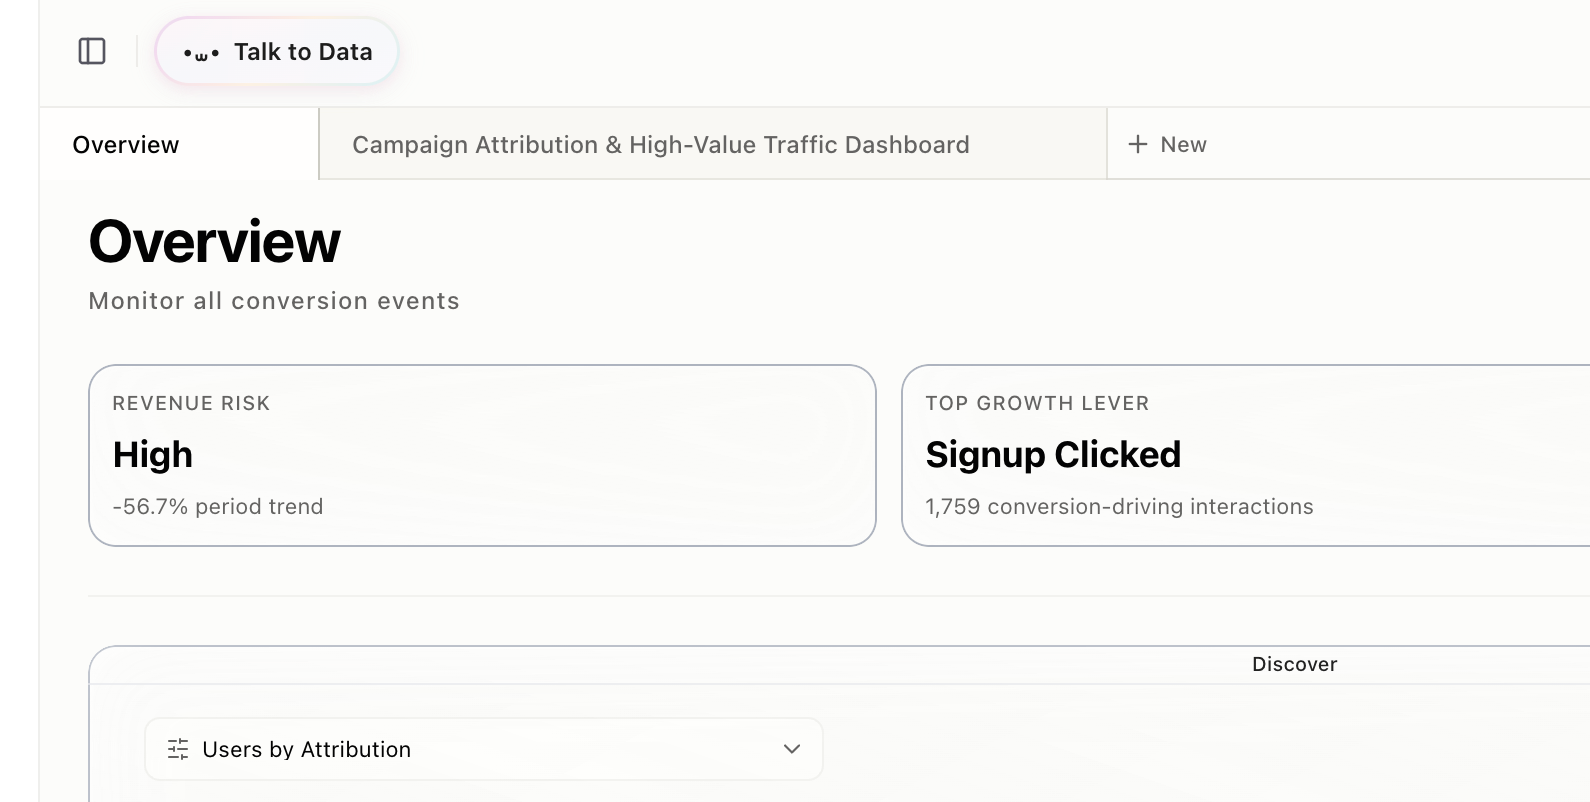Screen dimensions: 1590x802
Task: Select the -56.7% period trend text
Action: click(x=218, y=507)
